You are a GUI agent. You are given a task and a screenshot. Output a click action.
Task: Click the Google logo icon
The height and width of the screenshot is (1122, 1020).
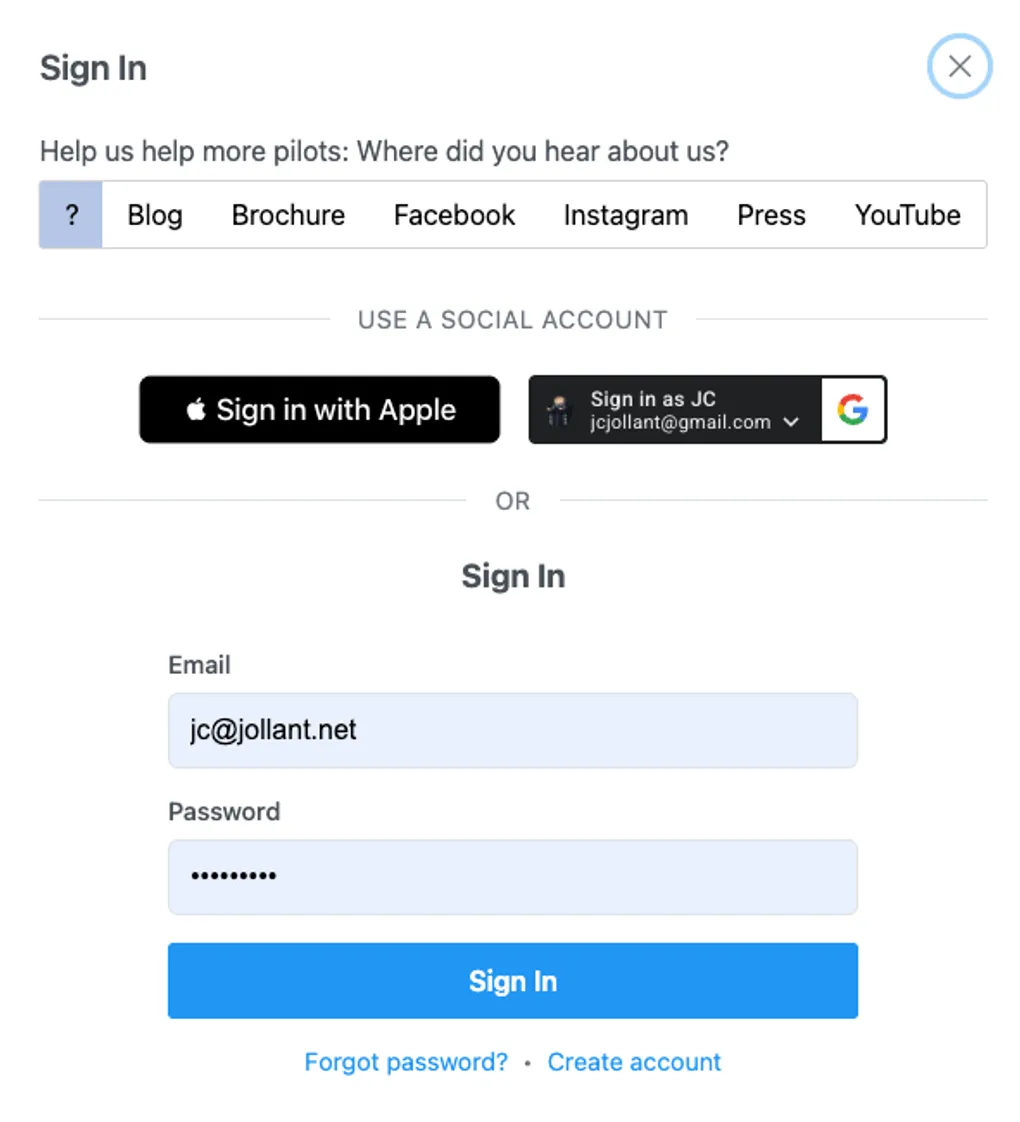tap(853, 410)
